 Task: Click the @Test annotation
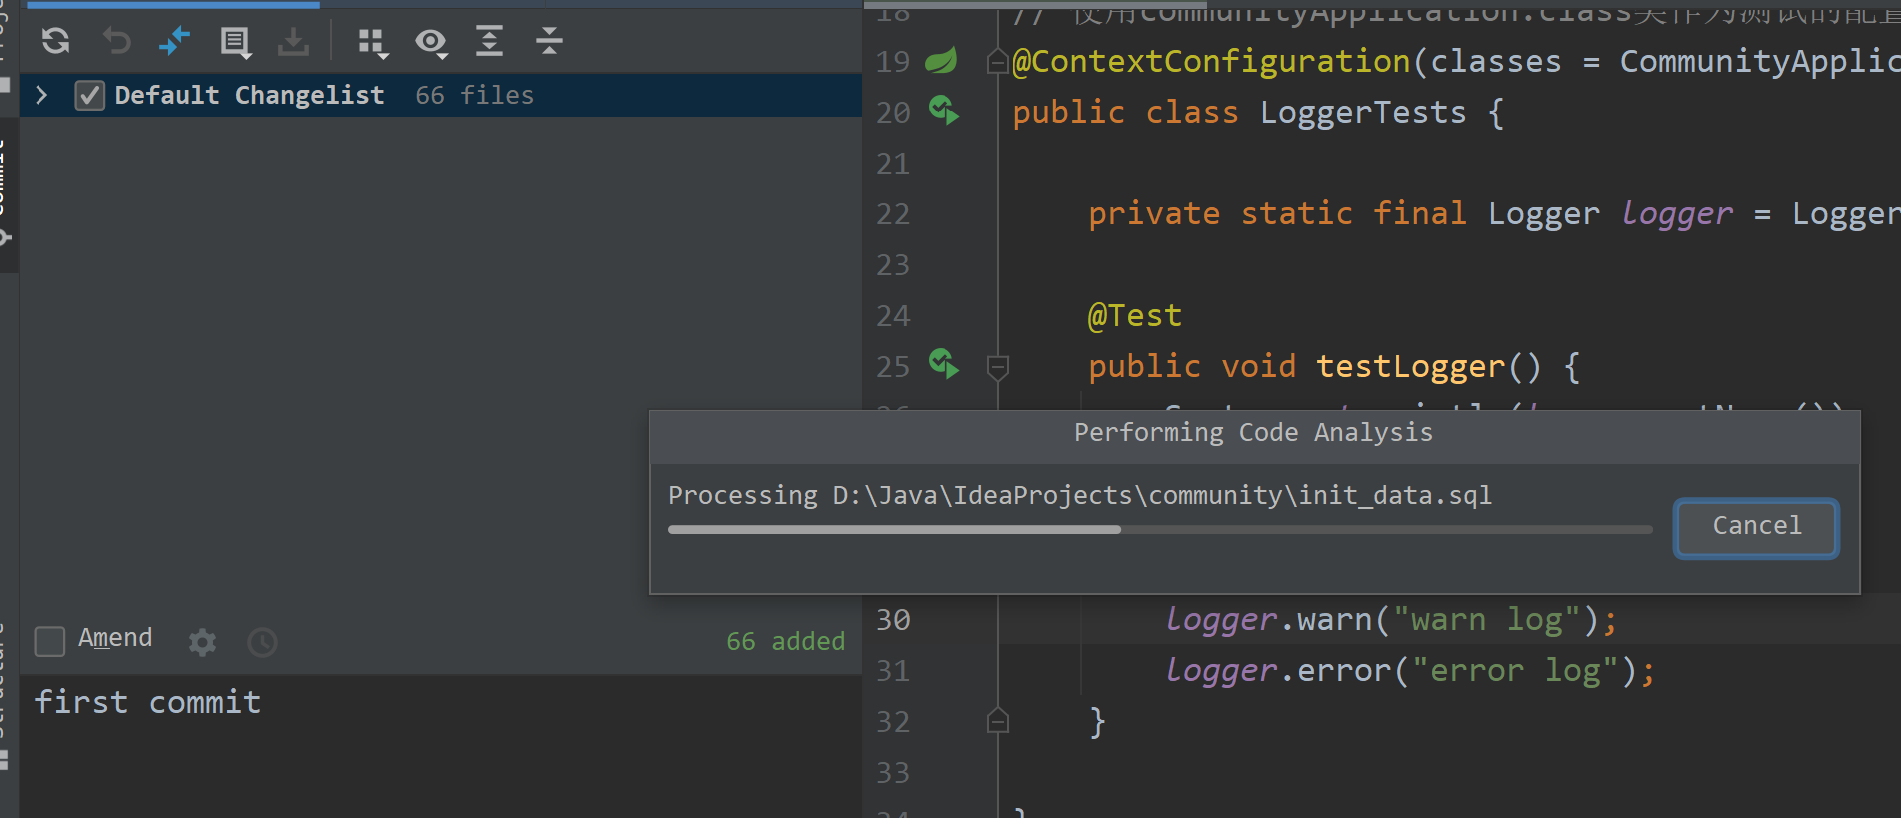[1135, 316]
